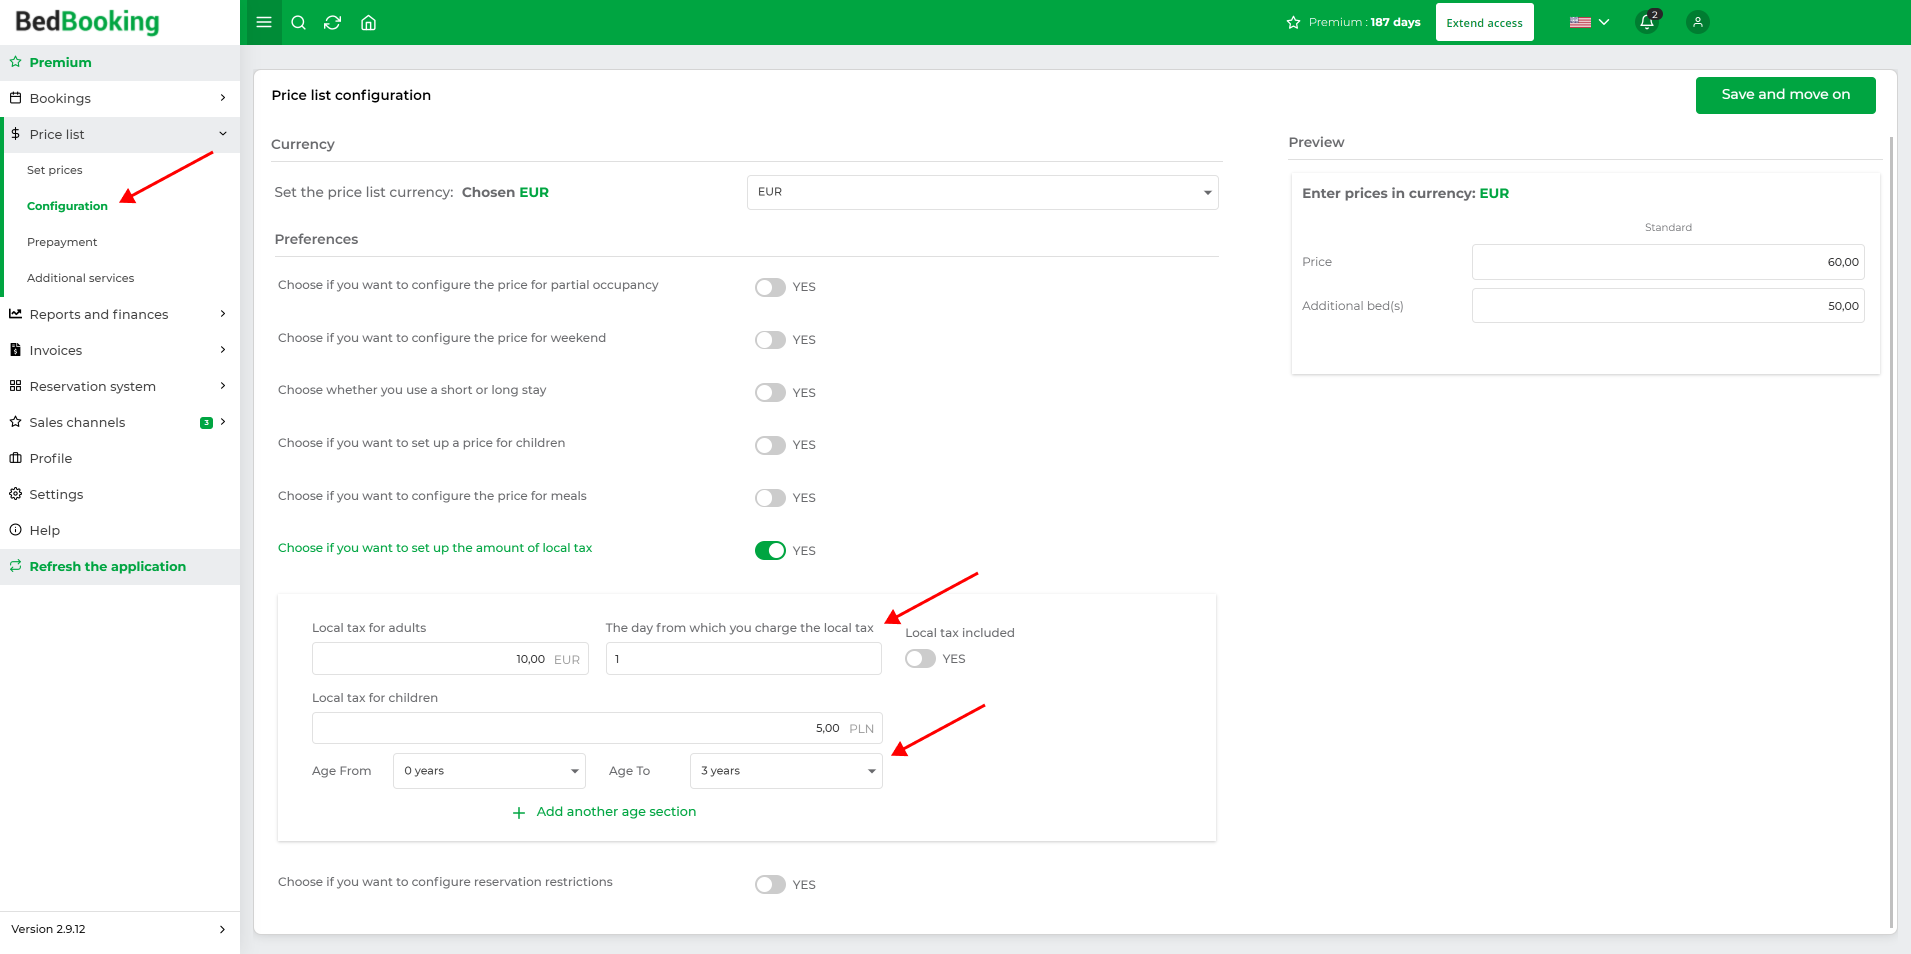Click the Price list dollar icon

coord(15,134)
